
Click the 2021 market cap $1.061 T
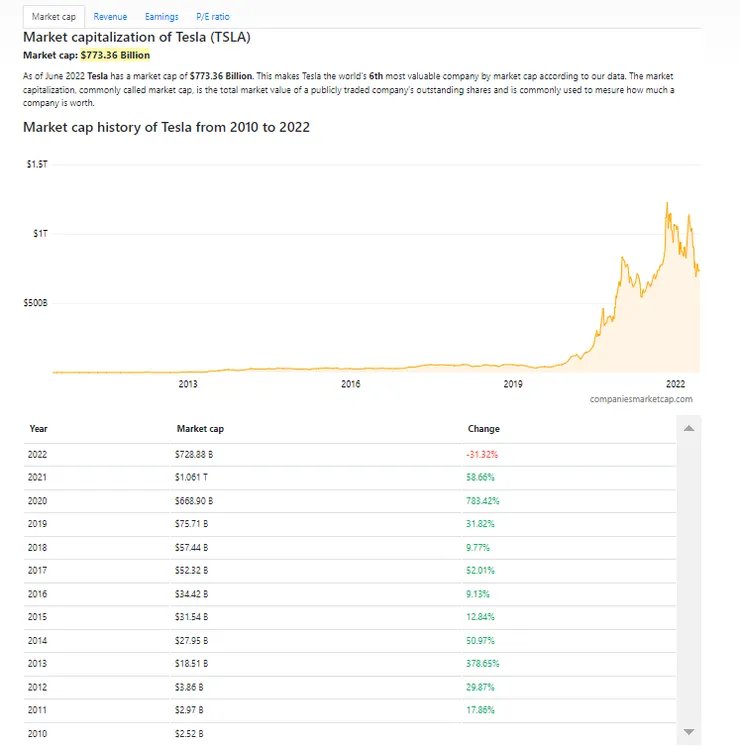coord(193,477)
